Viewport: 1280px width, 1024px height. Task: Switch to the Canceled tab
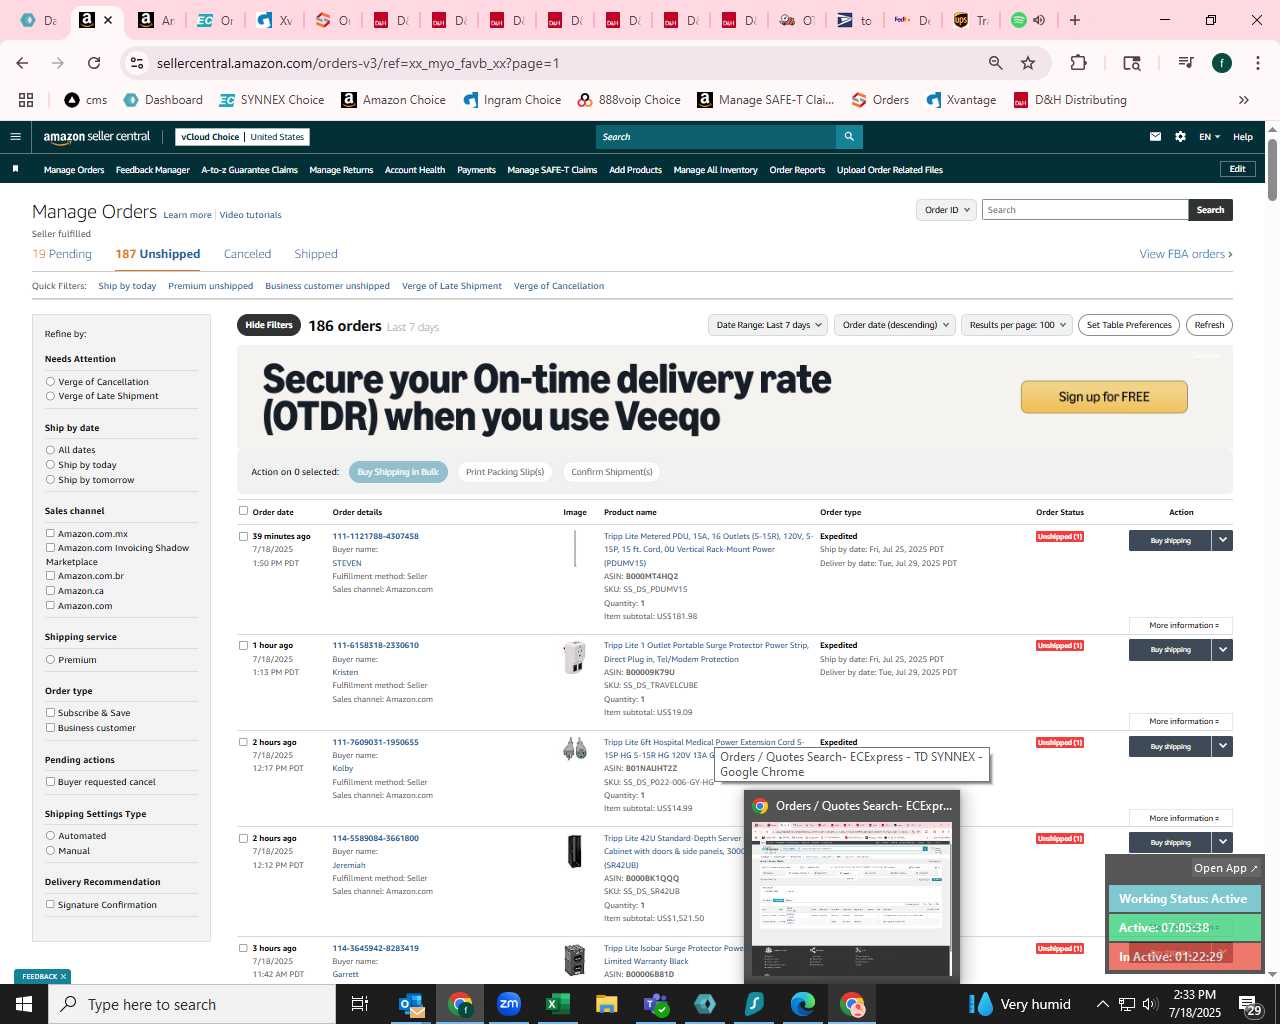(x=247, y=254)
